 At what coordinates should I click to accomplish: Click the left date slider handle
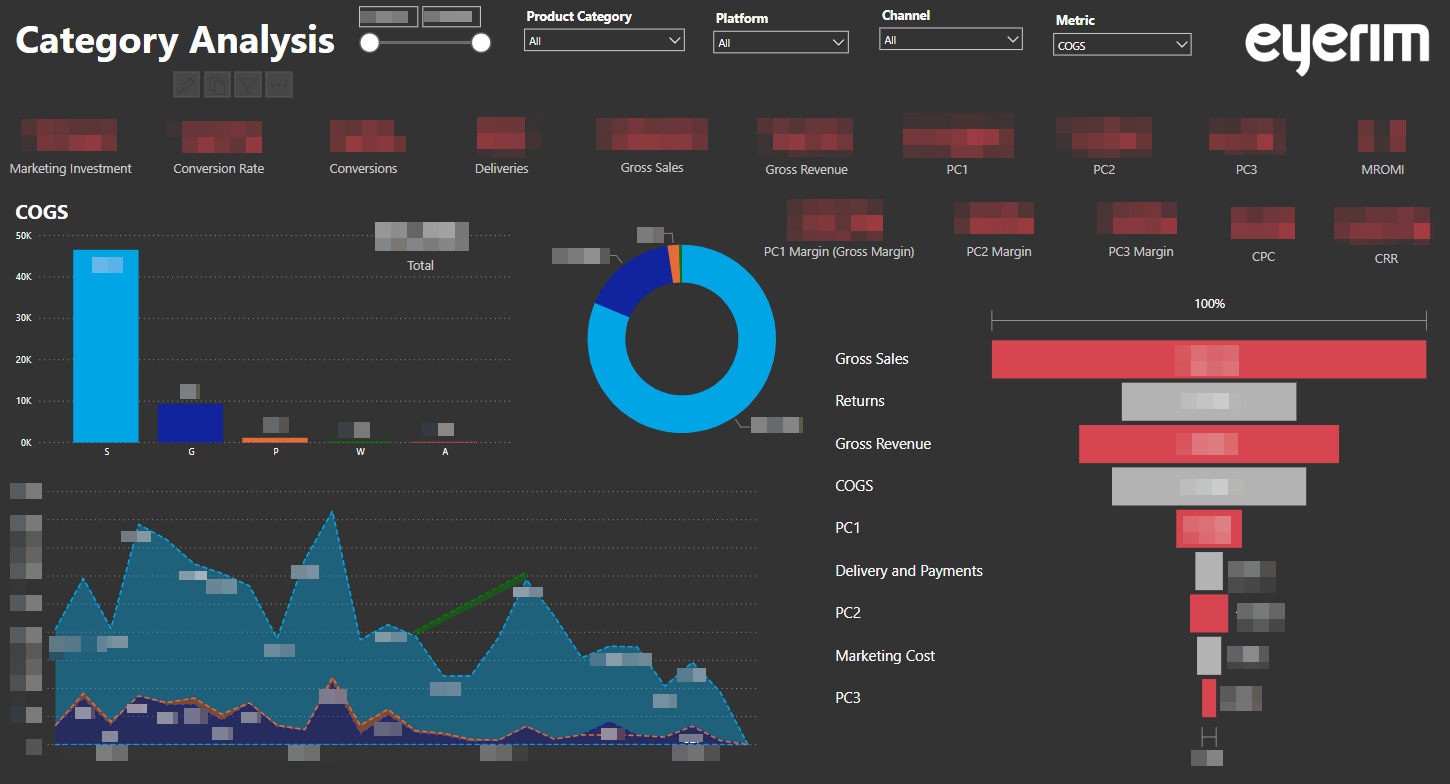pyautogui.click(x=370, y=43)
